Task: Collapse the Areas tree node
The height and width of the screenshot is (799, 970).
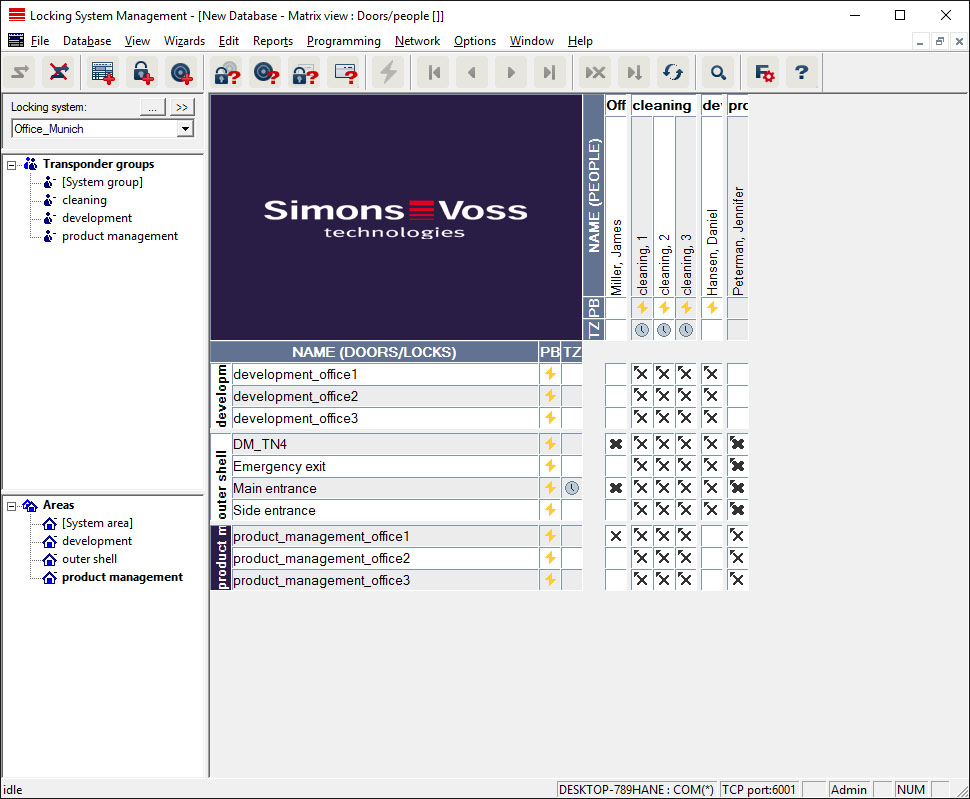Action: tap(12, 505)
